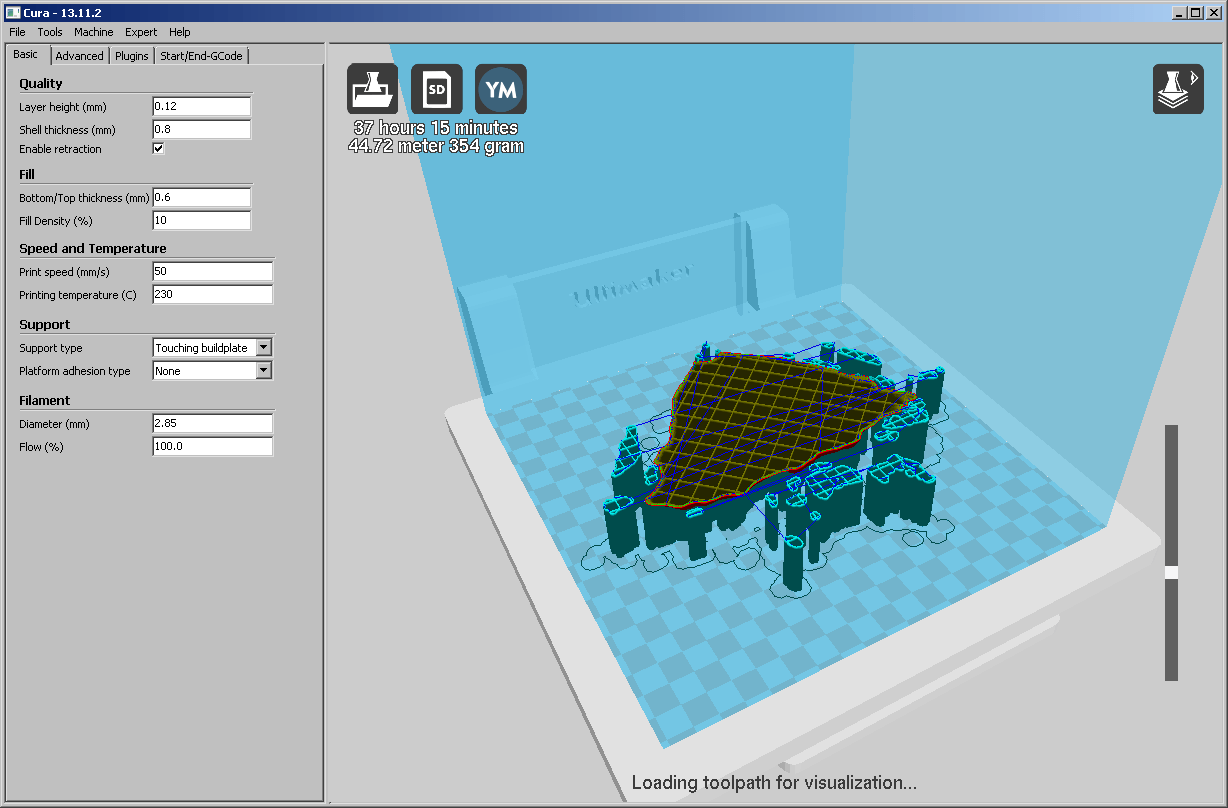This screenshot has width=1228, height=808.
Task: Click the 'Speed and Temperature' section heading
Action: click(93, 248)
